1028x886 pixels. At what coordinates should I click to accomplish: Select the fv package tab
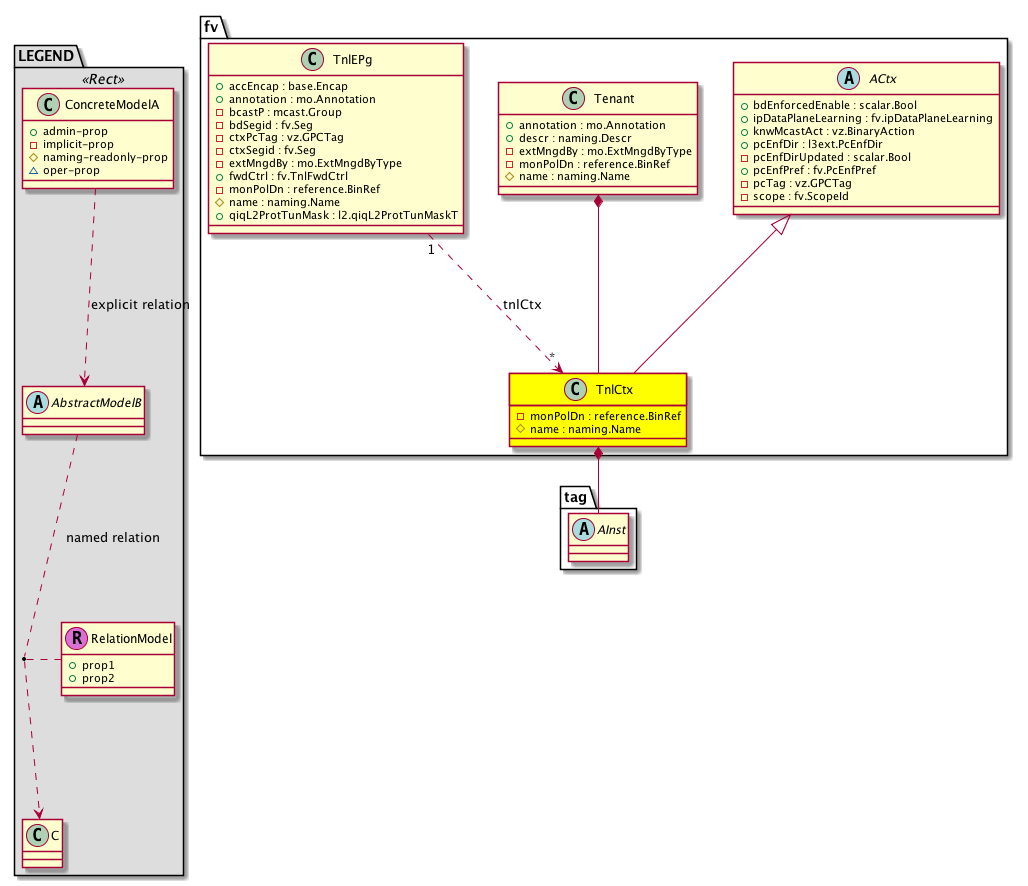pyautogui.click(x=211, y=26)
